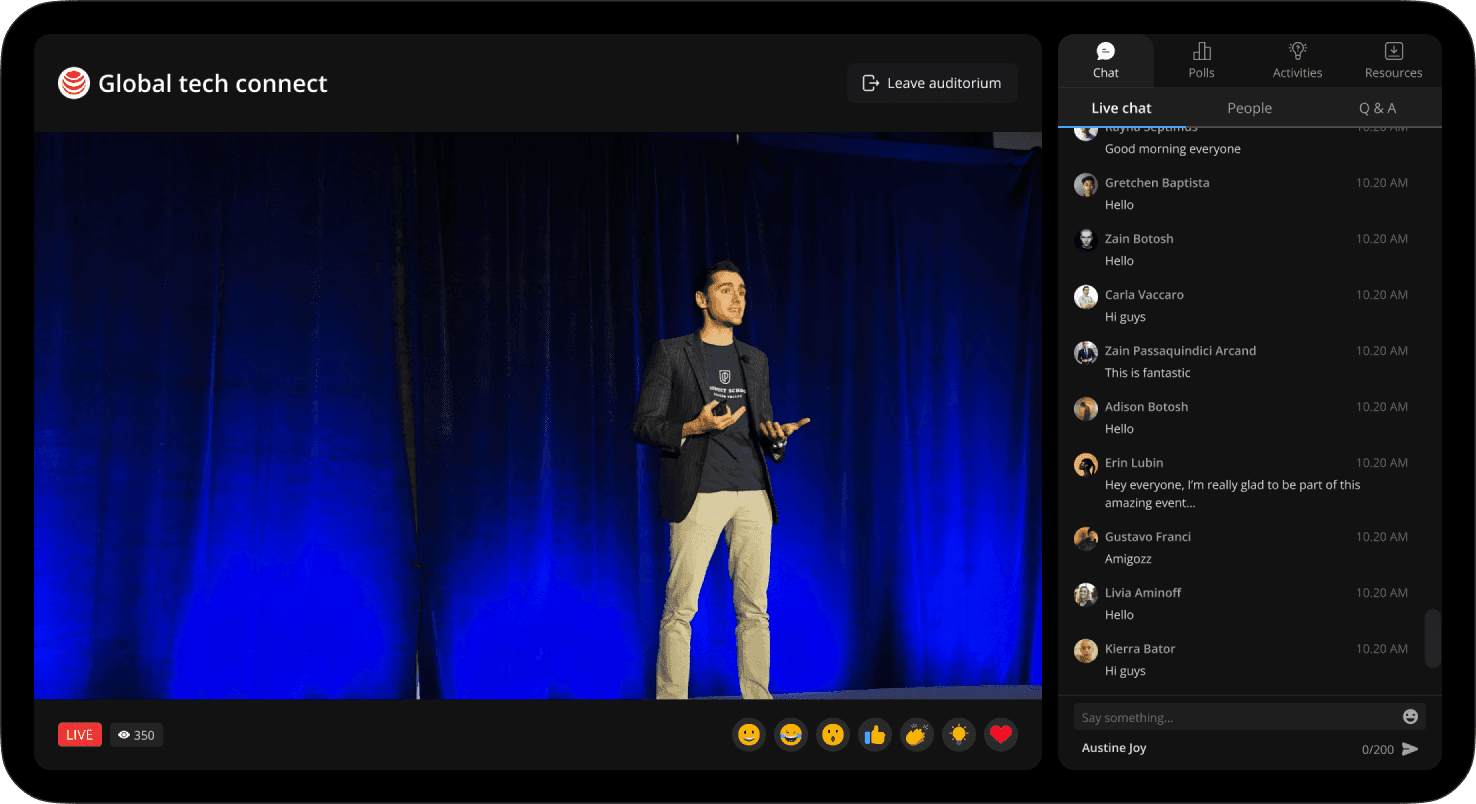The width and height of the screenshot is (1476, 804).
Task: Click Zain Passaquindici Arcand's avatar
Action: [x=1086, y=352]
